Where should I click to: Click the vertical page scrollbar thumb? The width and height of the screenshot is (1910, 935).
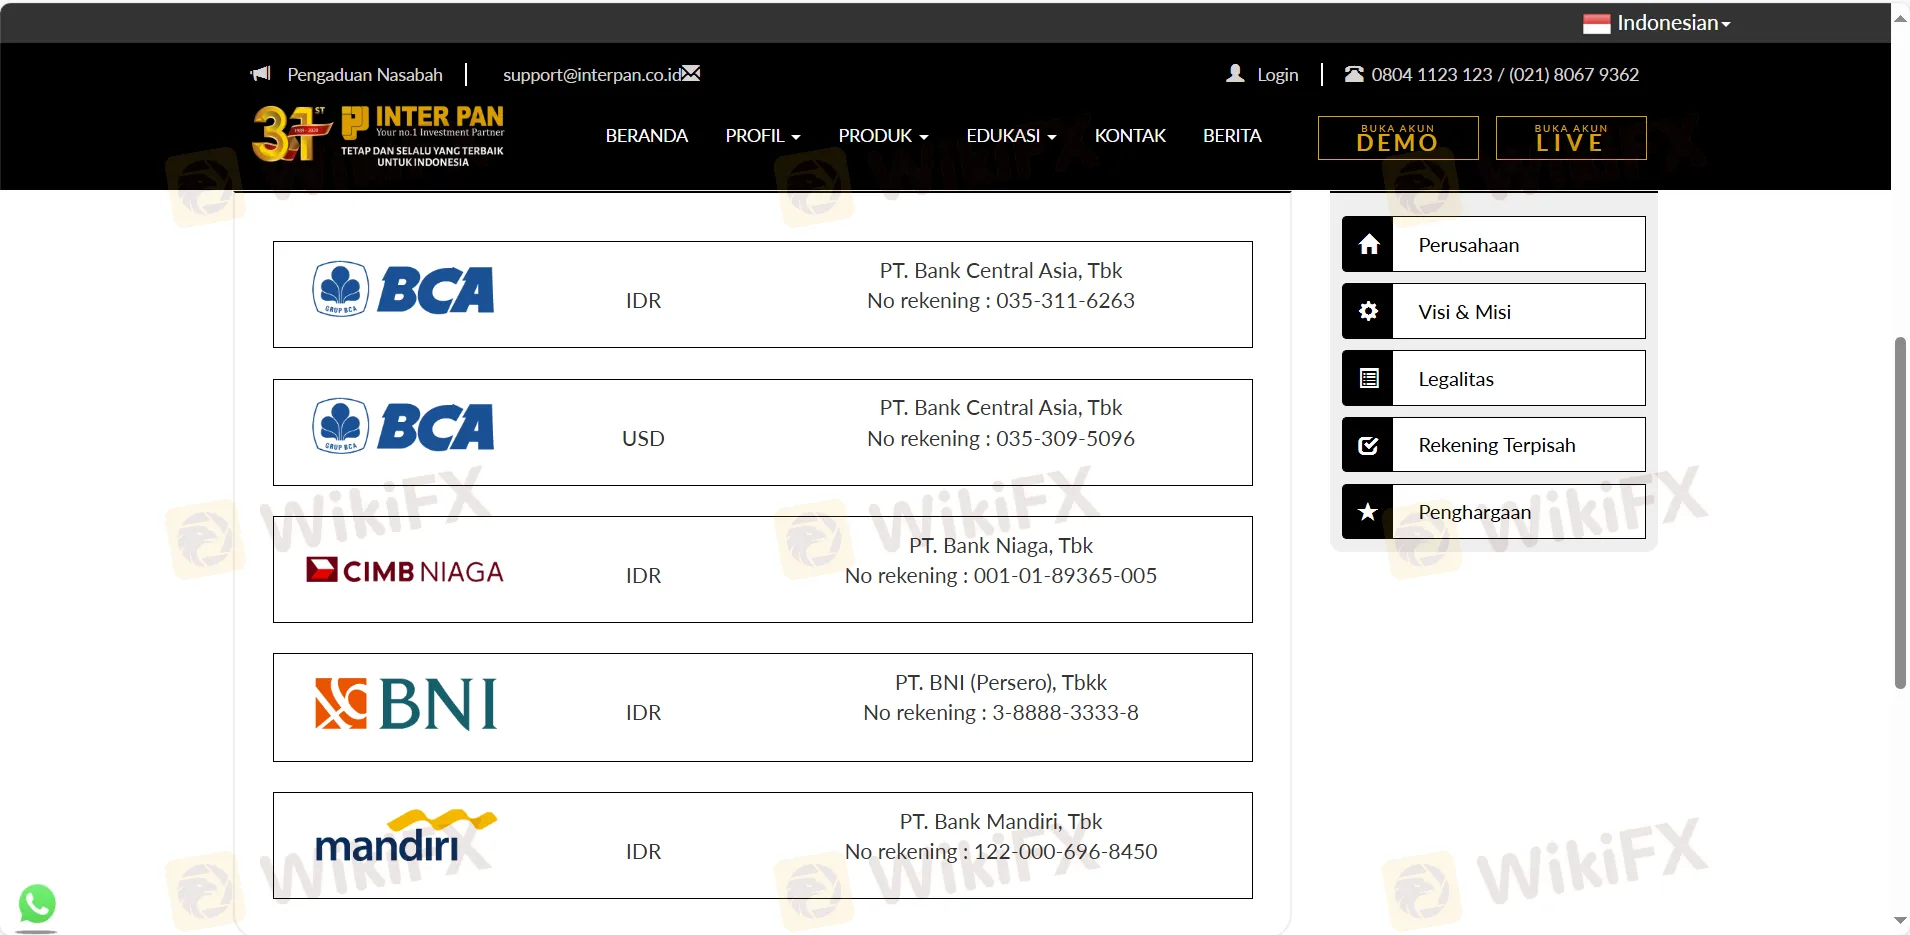1900,513
